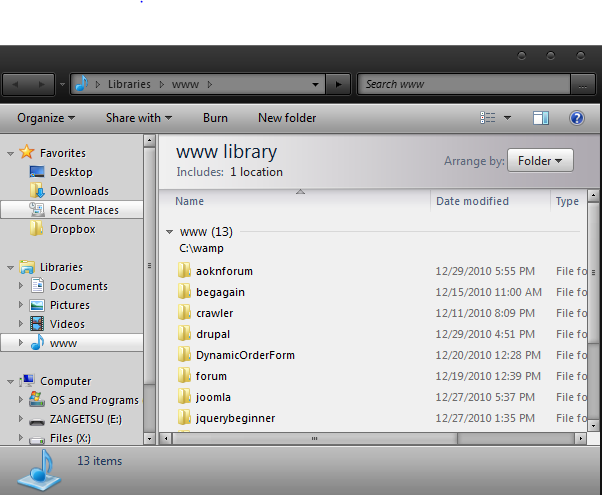Click the Libraries folder icon
This screenshot has width=602, height=495.
click(x=27, y=267)
